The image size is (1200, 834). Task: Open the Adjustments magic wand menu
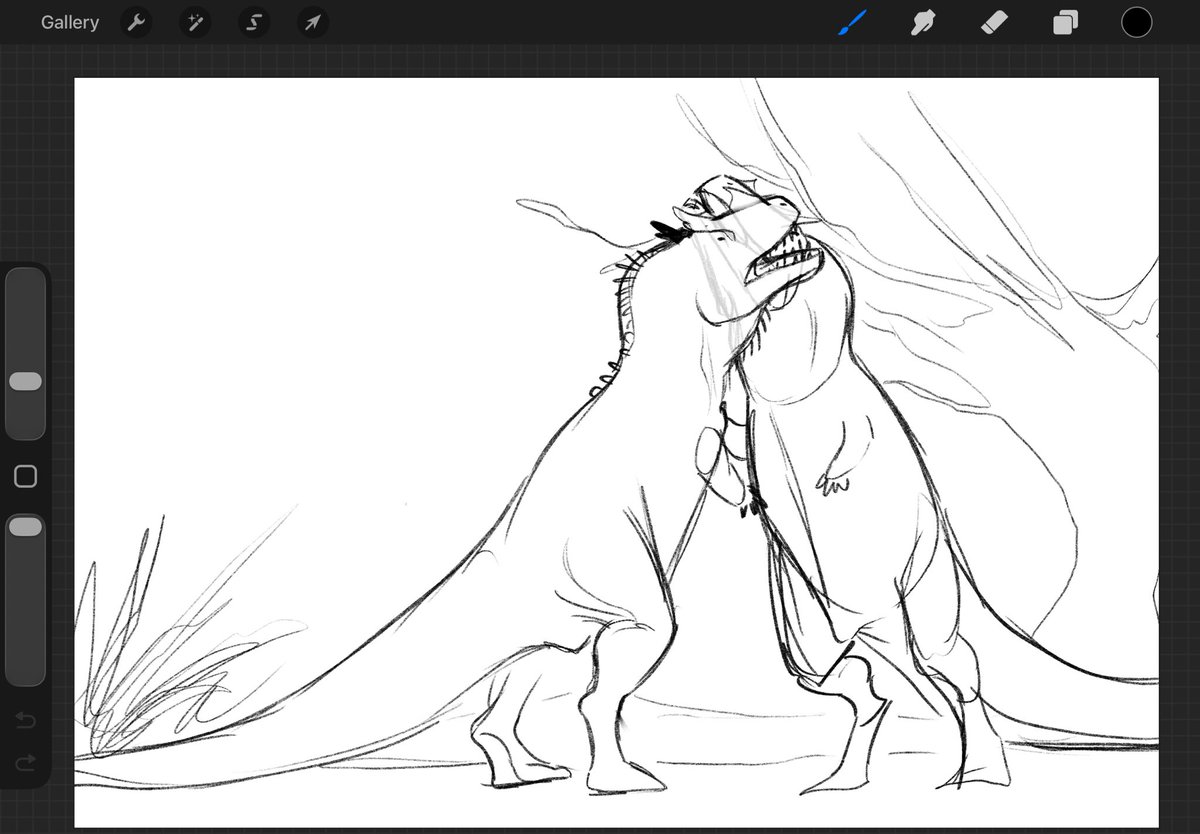point(194,22)
